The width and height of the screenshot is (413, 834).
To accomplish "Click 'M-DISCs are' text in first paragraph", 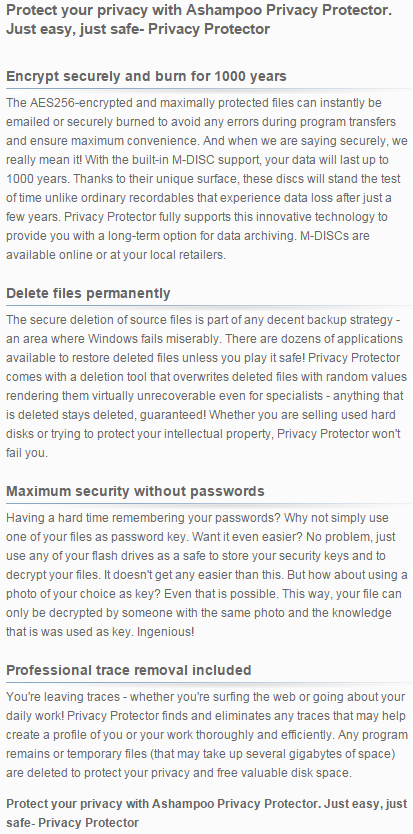I will click(335, 236).
